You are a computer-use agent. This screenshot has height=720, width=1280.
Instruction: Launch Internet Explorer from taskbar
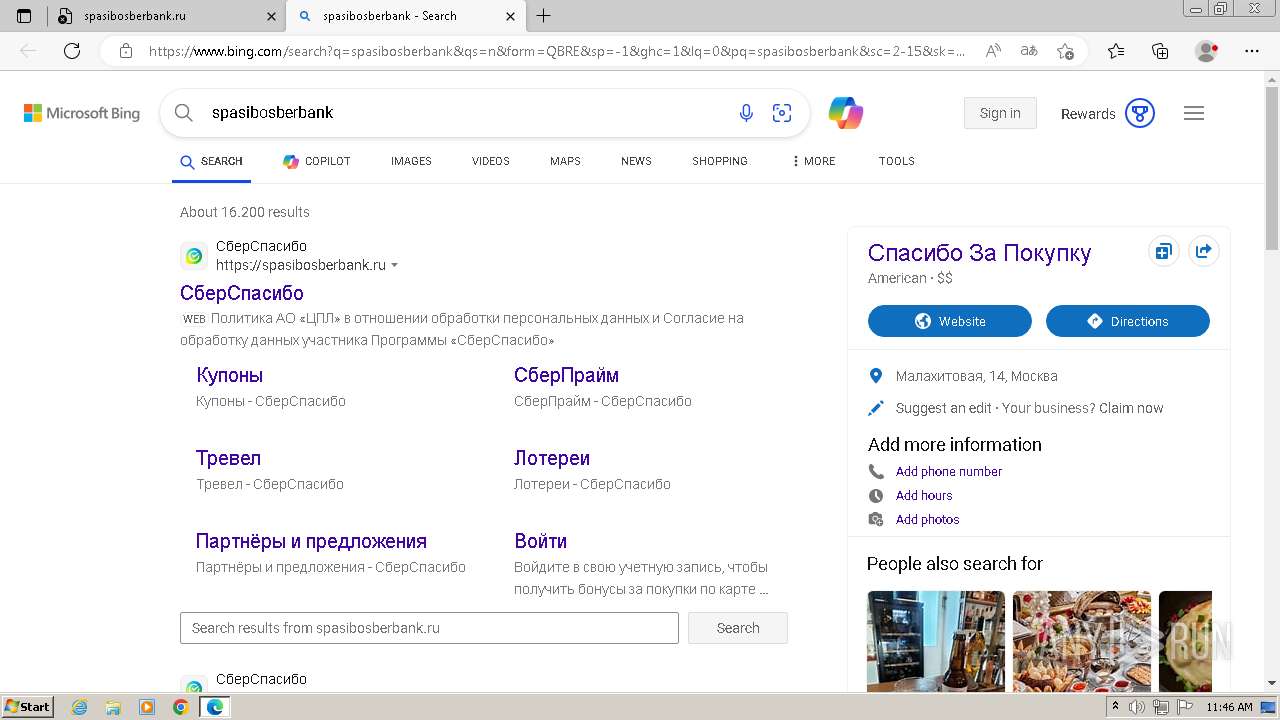pyautogui.click(x=79, y=707)
